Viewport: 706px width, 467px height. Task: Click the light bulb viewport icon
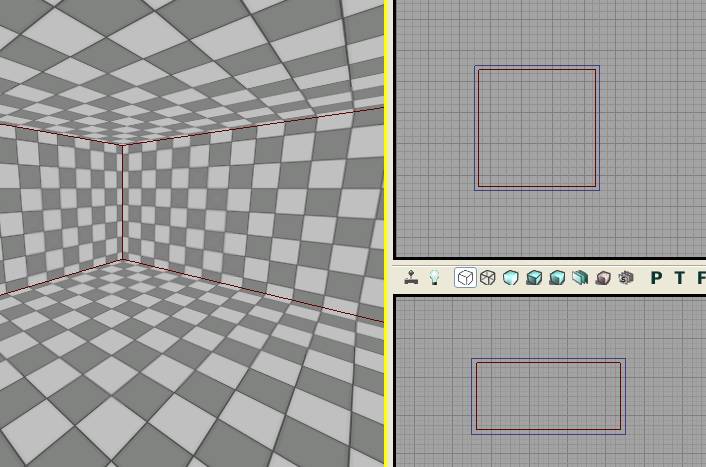434,277
